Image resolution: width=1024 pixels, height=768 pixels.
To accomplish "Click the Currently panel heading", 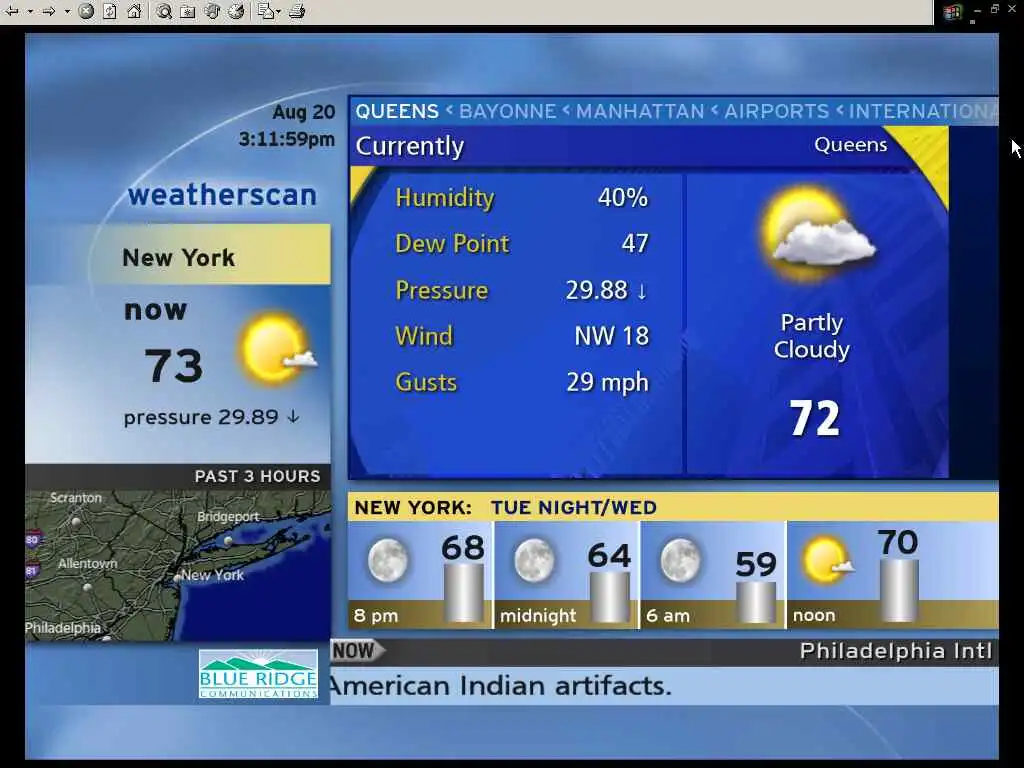I will pyautogui.click(x=409, y=146).
